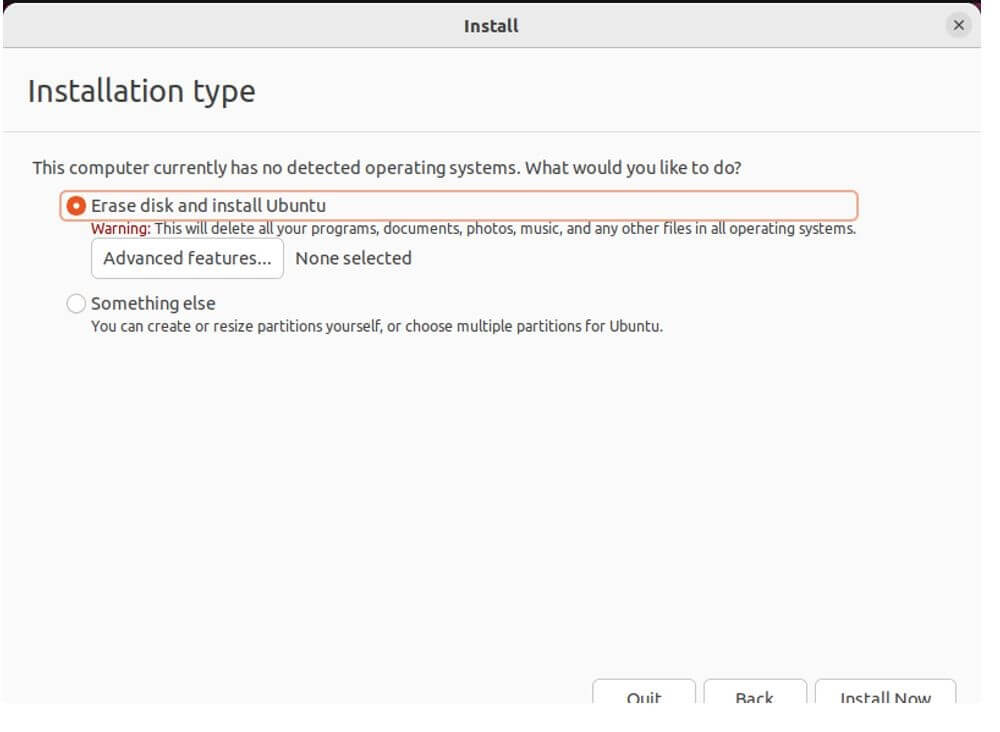The width and height of the screenshot is (1000, 732).
Task: Click the Something else option label
Action: (153, 303)
